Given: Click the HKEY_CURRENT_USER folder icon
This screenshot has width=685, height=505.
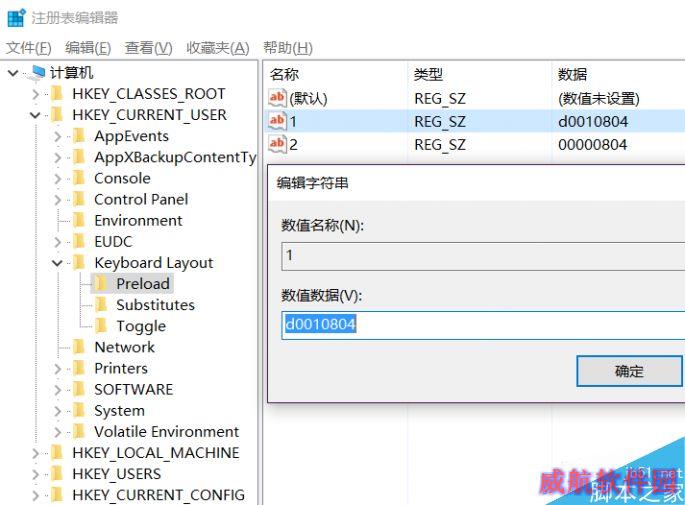Looking at the screenshot, I should click(57, 115).
